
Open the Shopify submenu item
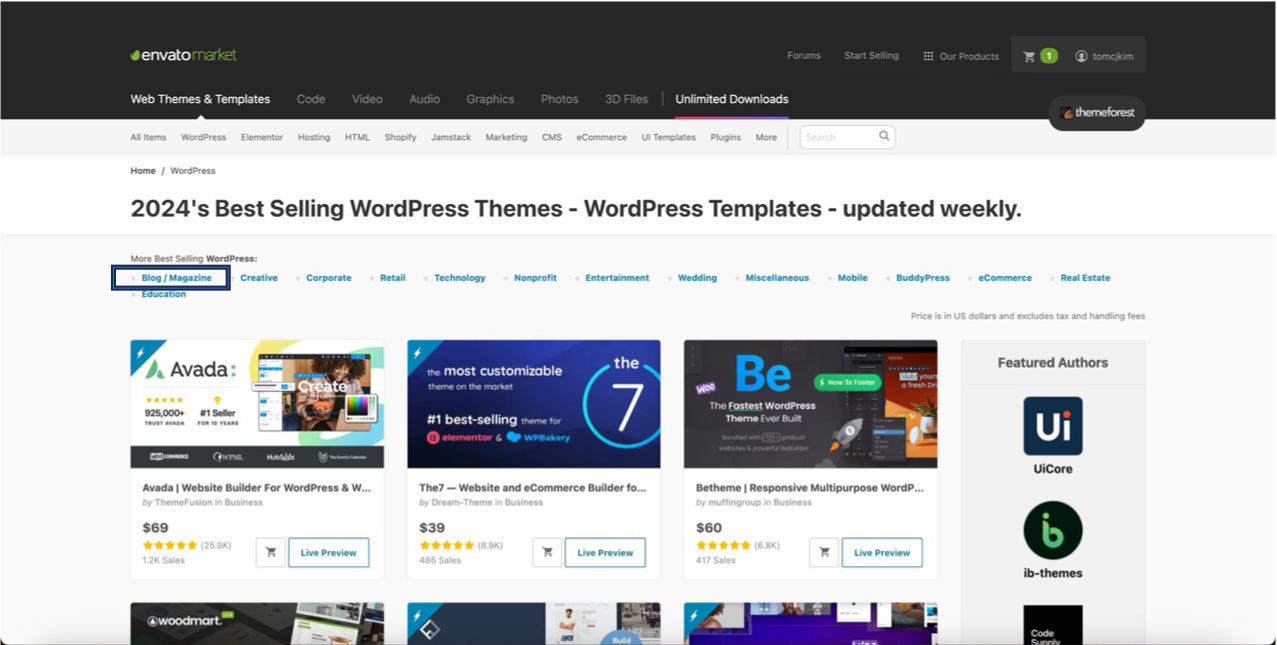[x=400, y=137]
